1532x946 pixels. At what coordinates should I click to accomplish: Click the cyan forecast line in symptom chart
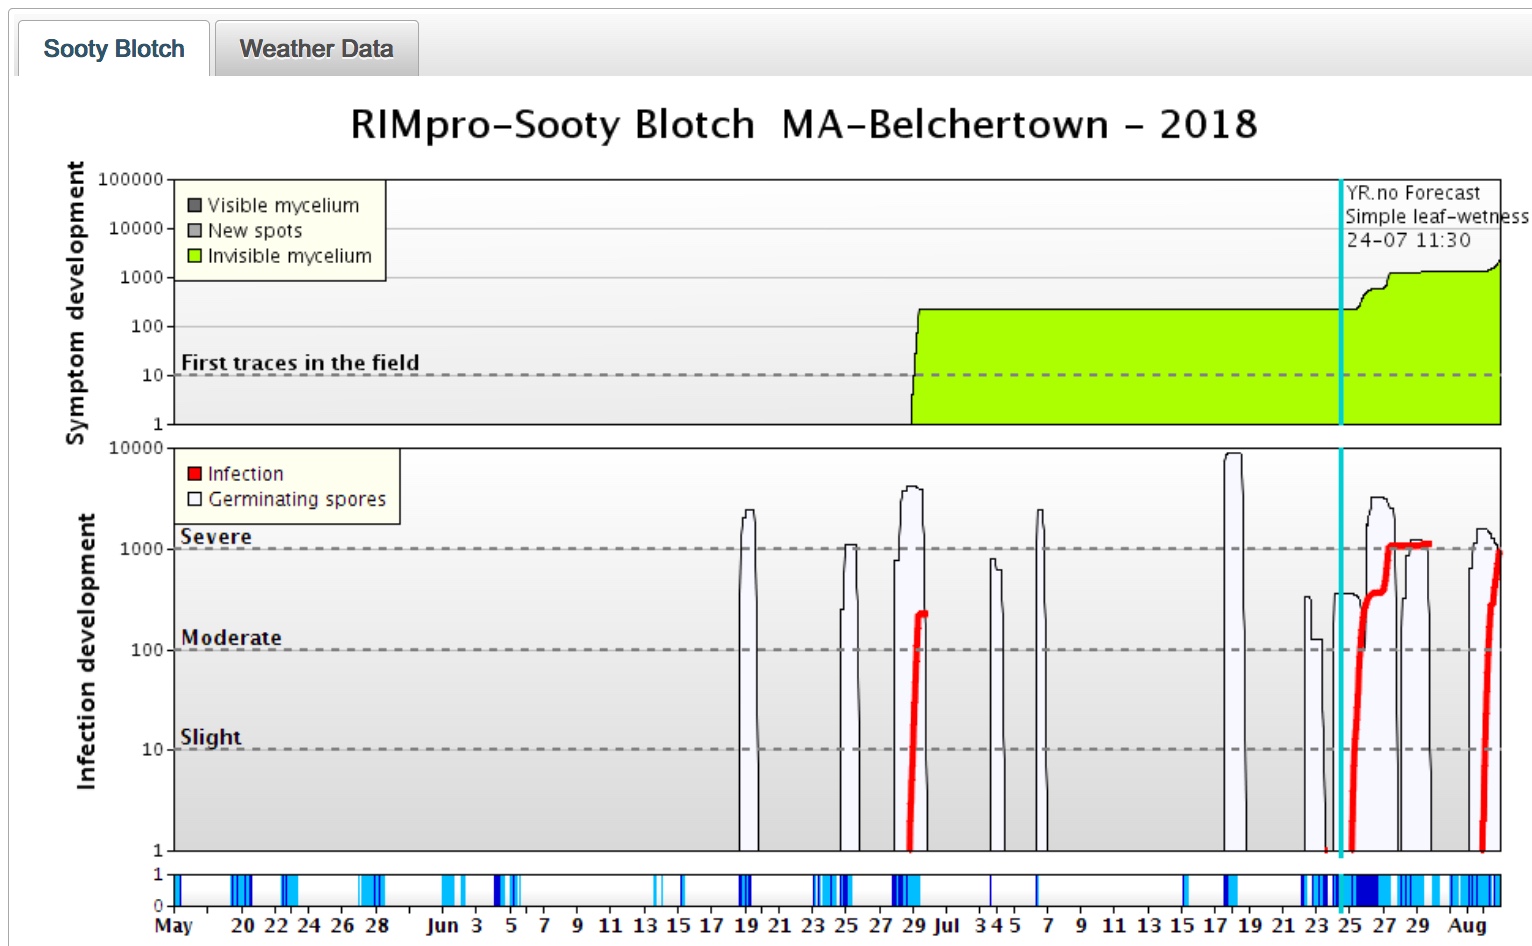(1341, 302)
